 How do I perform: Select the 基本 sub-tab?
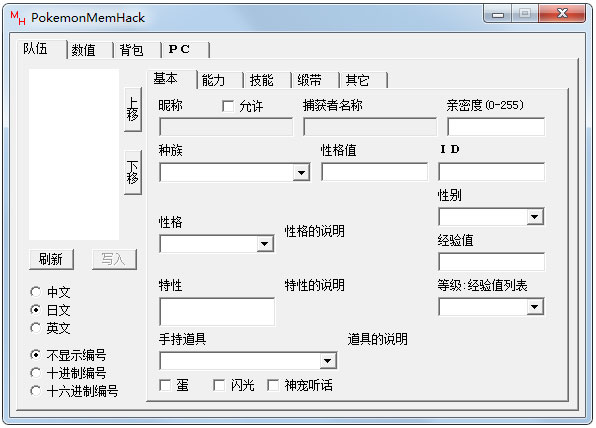tap(172, 79)
